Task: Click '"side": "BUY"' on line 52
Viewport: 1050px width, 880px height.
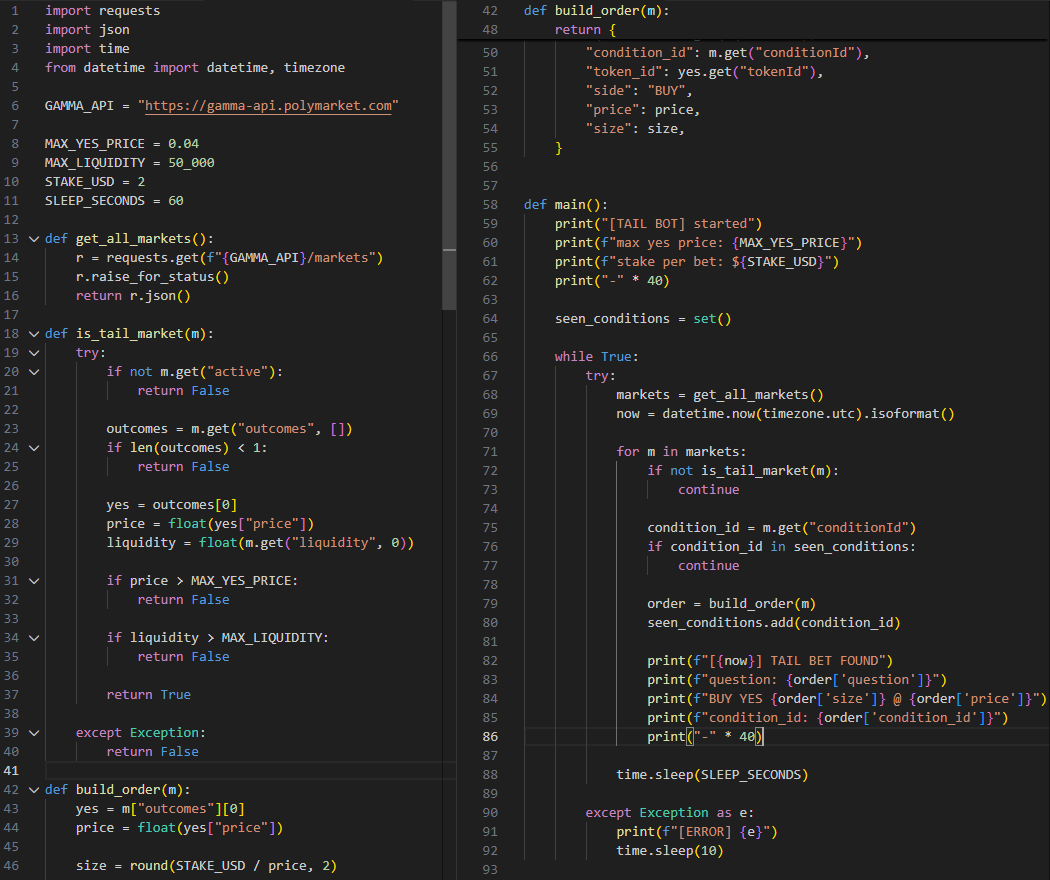Action: 639,90
